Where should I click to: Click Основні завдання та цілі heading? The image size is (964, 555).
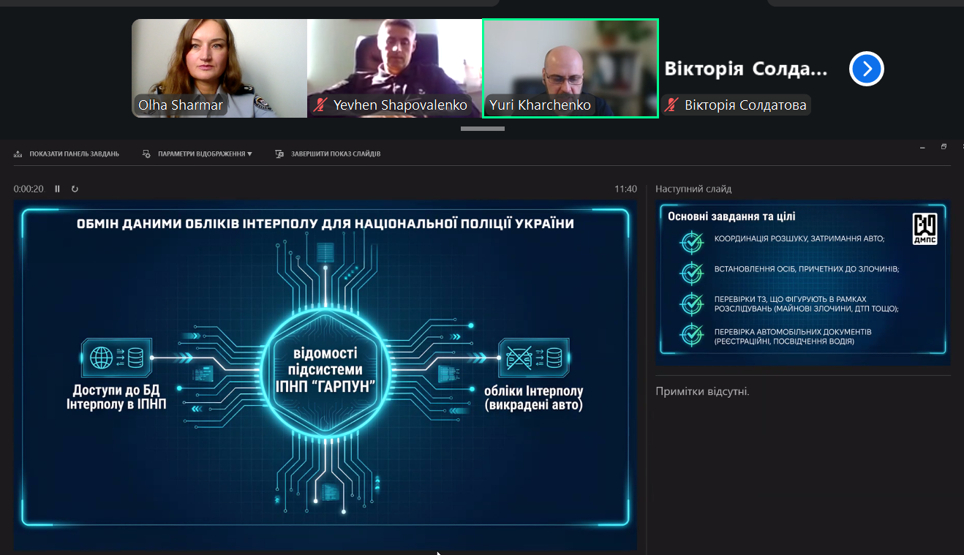click(732, 216)
